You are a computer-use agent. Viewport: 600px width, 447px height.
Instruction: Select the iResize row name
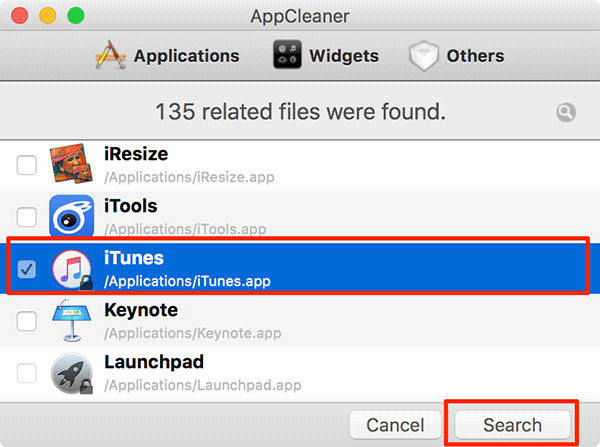[136, 154]
